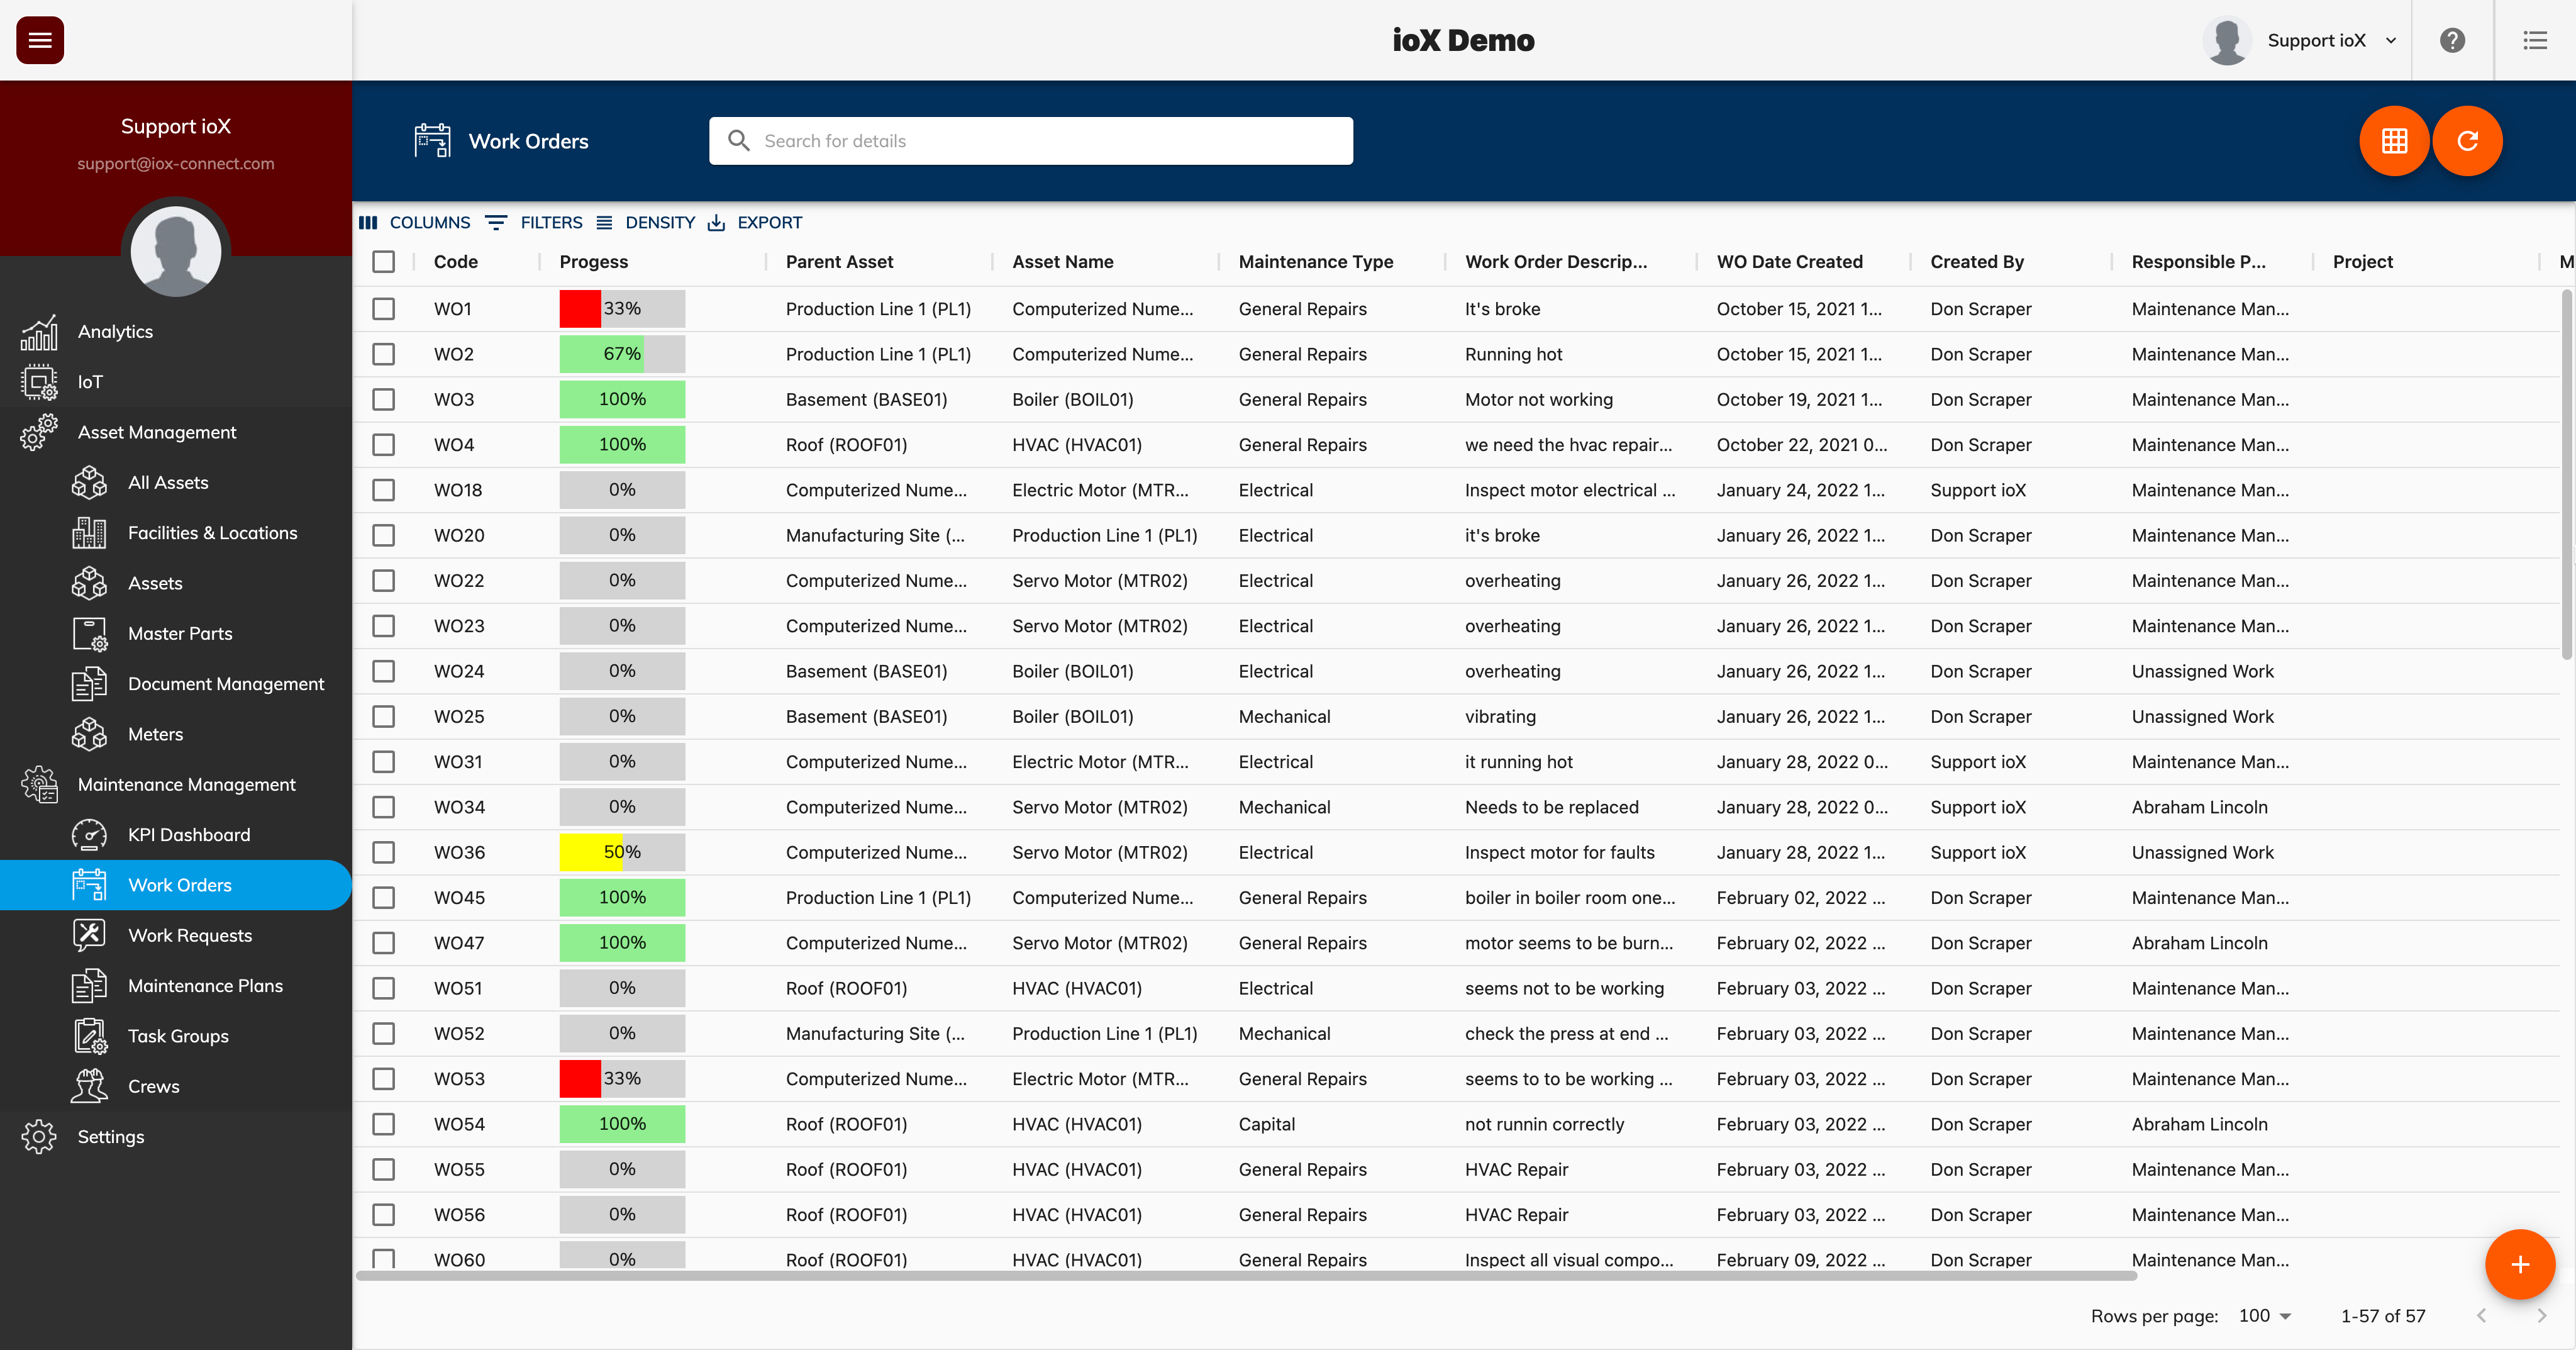2576x1350 pixels.
Task: Go to previous page arrow
Action: point(2481,1316)
